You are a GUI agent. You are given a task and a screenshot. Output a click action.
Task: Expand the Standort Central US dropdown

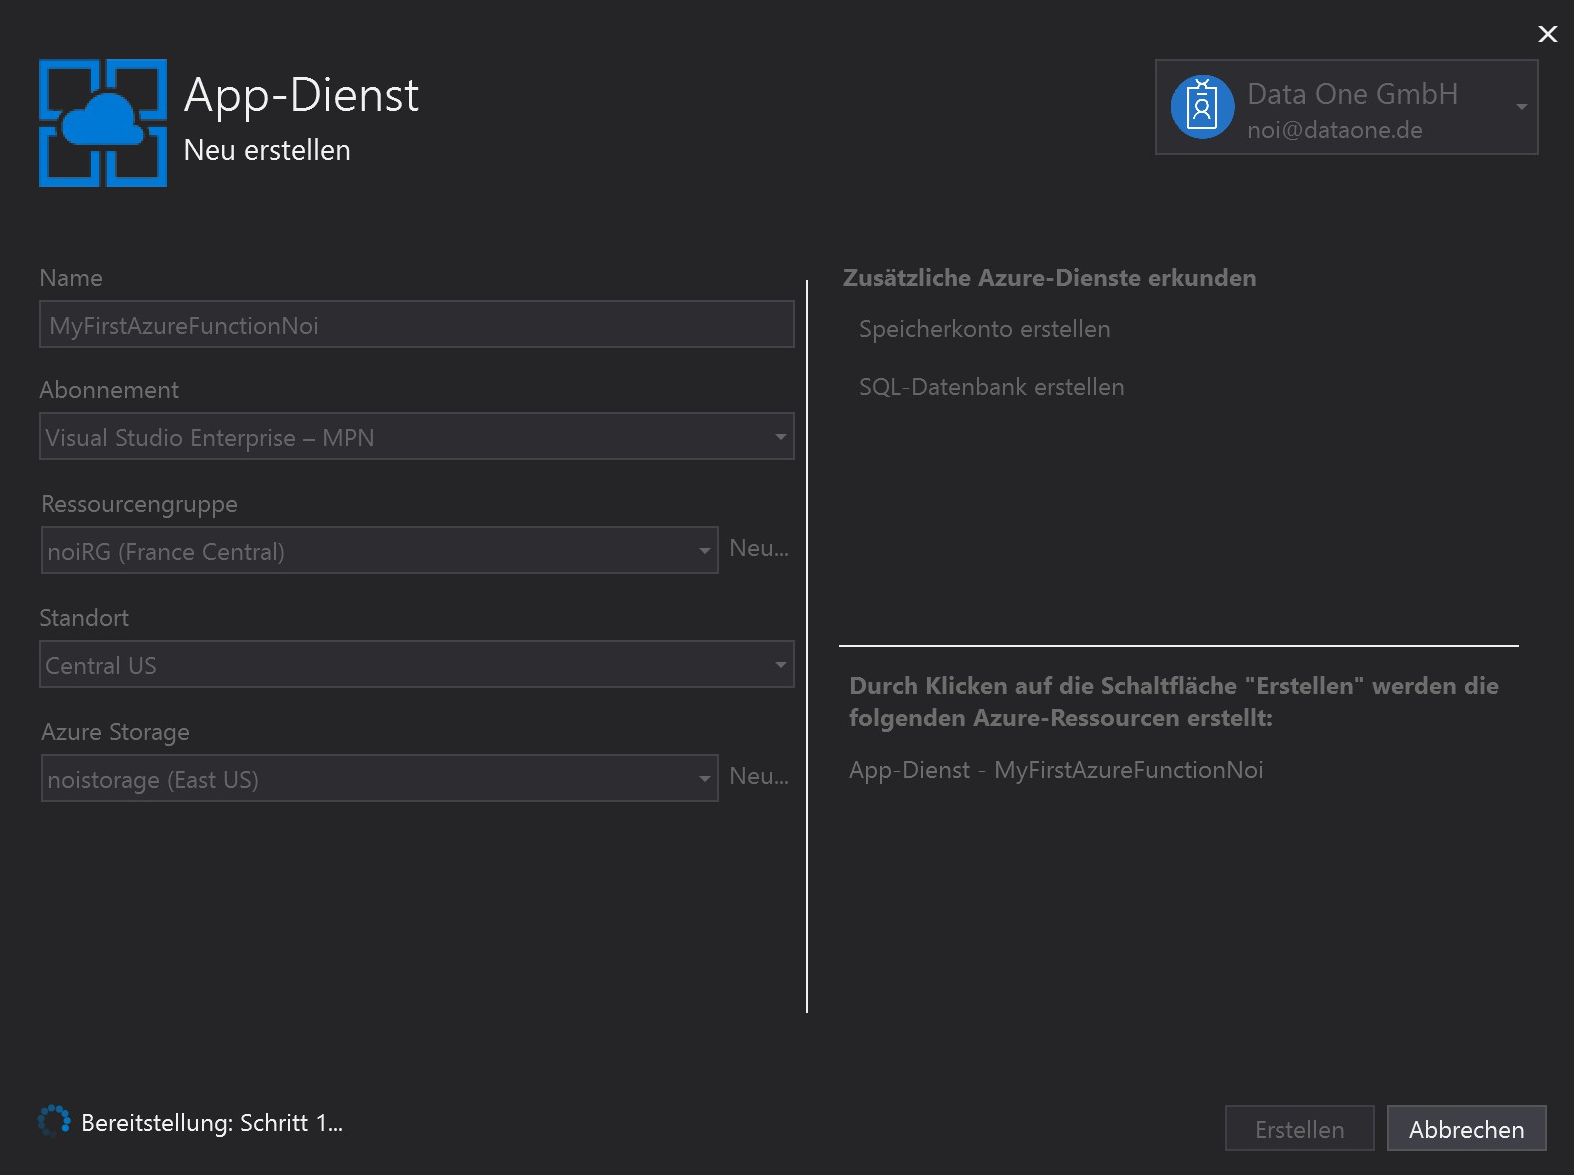click(x=780, y=665)
